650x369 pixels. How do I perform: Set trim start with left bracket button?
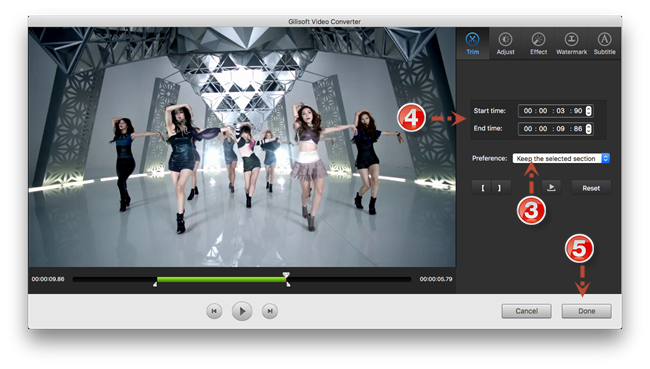pos(483,188)
